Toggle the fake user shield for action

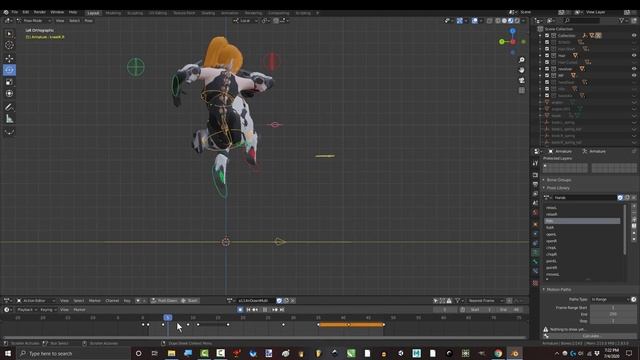[279, 300]
